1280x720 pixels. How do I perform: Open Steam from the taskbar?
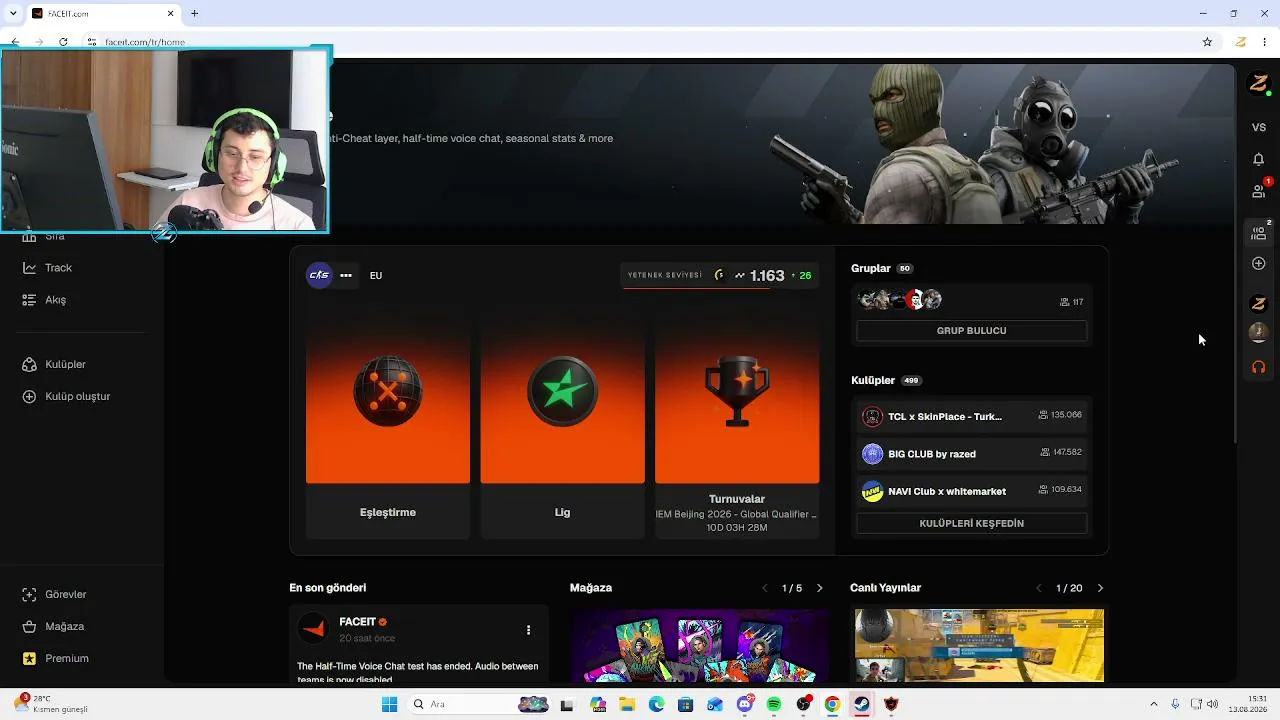click(861, 705)
